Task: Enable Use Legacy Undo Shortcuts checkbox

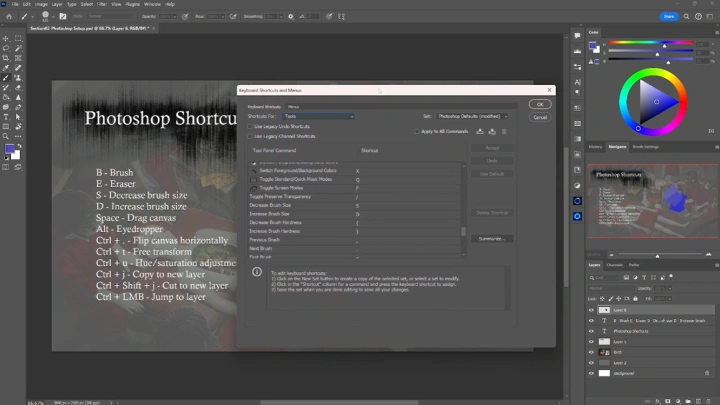Action: [x=250, y=127]
